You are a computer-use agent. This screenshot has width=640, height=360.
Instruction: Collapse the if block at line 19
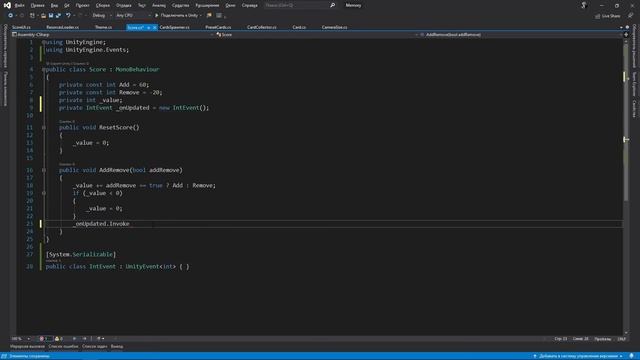[44, 193]
